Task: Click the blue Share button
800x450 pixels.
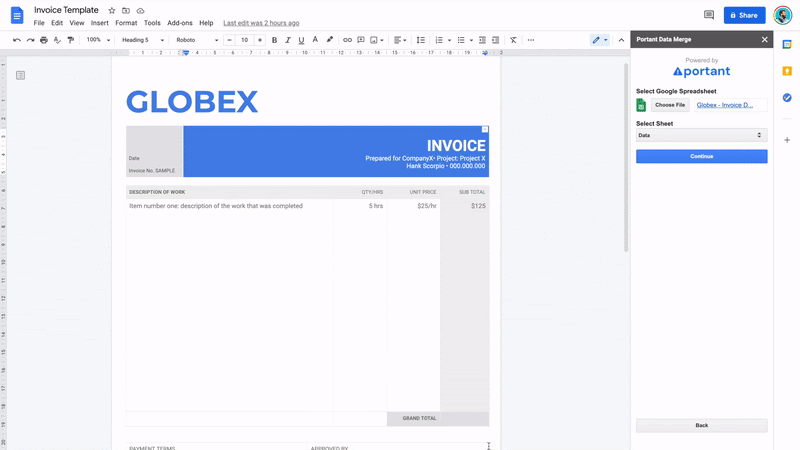Action: pos(744,15)
